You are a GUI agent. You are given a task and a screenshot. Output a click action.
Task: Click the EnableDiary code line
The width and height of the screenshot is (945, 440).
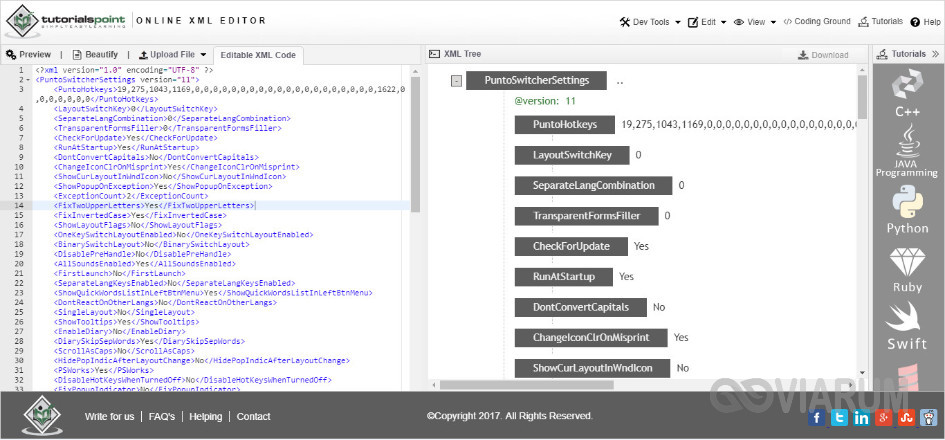pyautogui.click(x=119, y=332)
